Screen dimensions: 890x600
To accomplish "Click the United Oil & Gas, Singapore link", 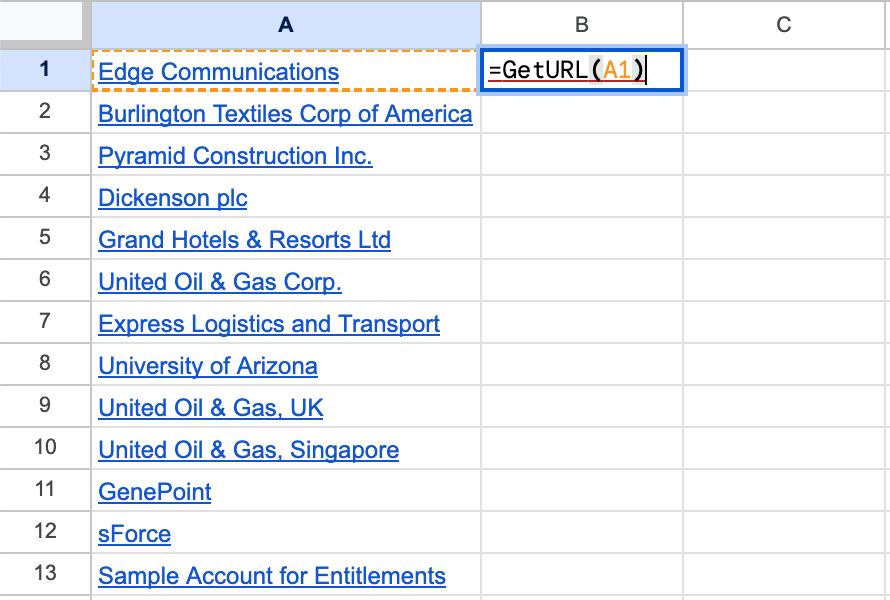I will 248,450.
